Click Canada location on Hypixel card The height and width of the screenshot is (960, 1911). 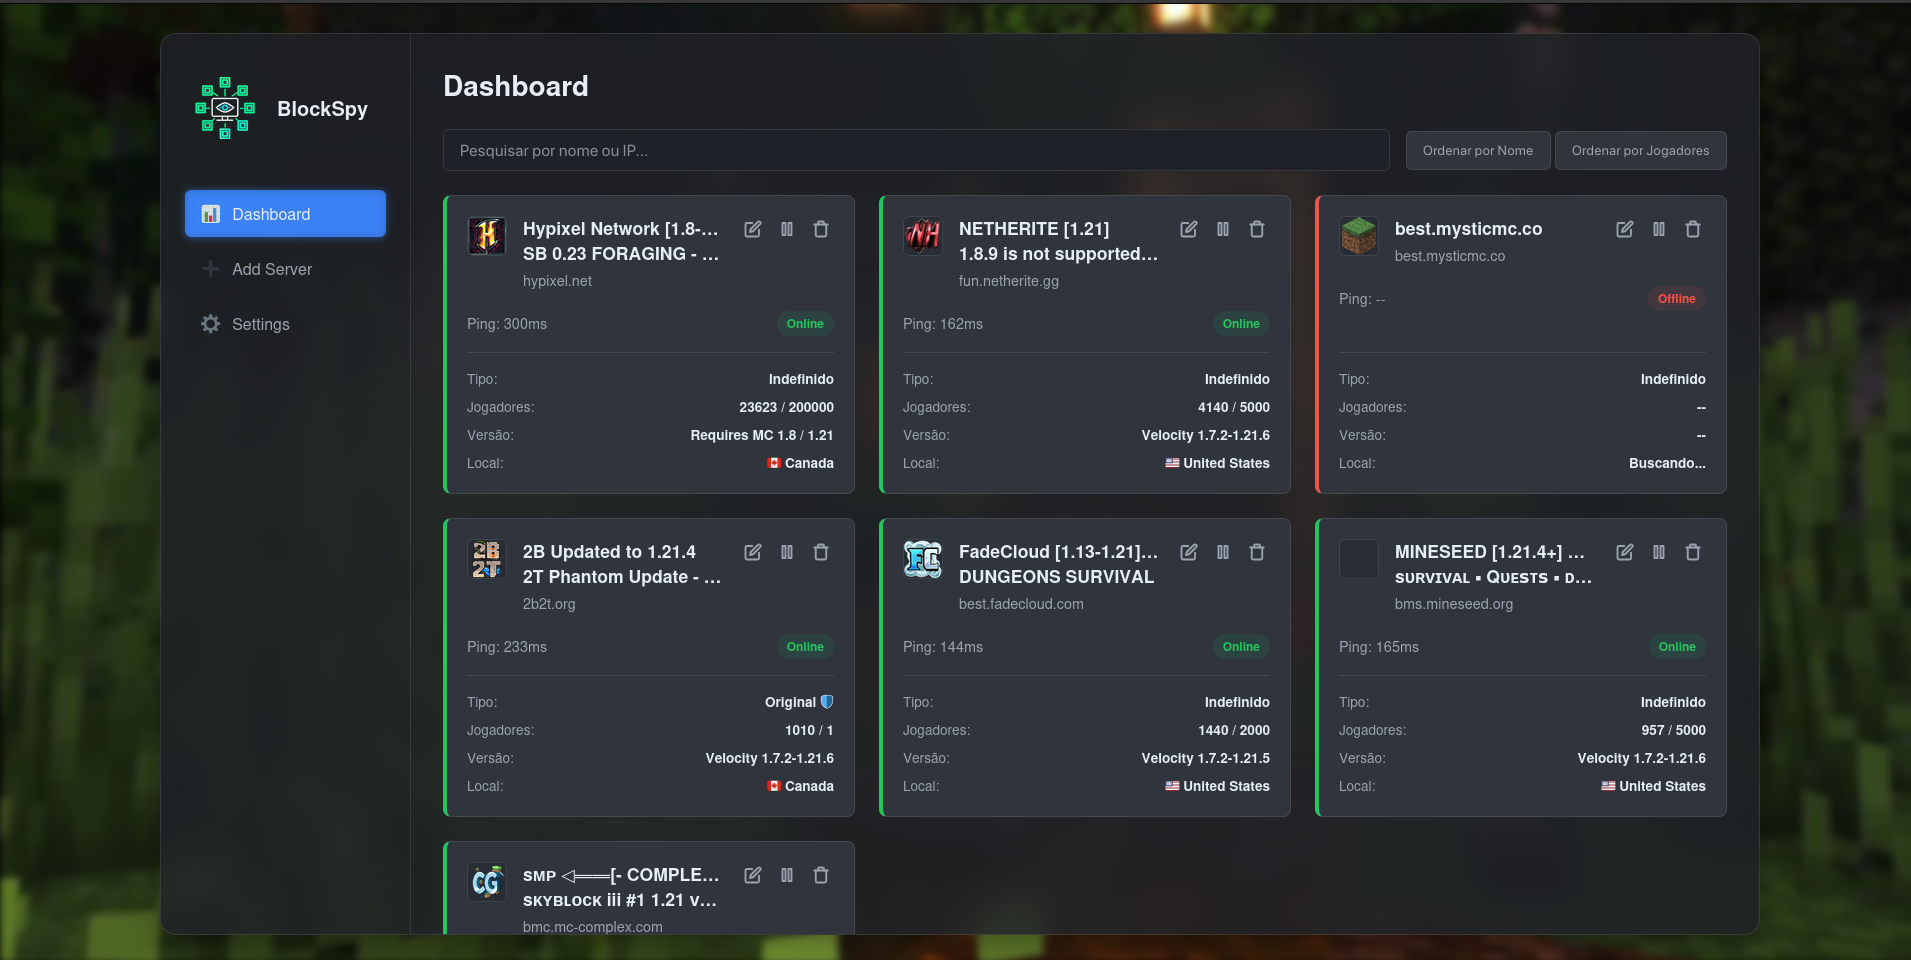tap(801, 463)
